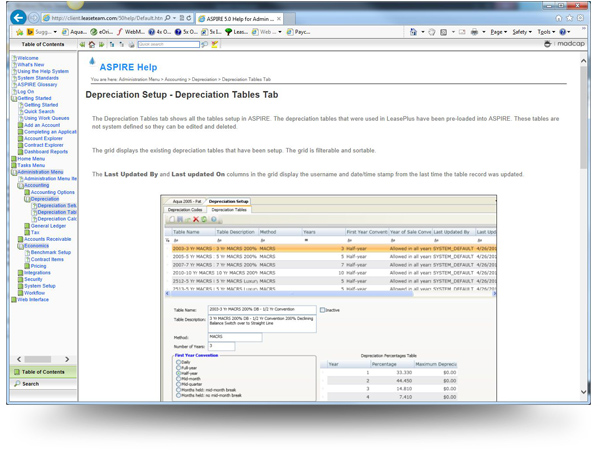Open the Welcome topic

(x=28, y=58)
